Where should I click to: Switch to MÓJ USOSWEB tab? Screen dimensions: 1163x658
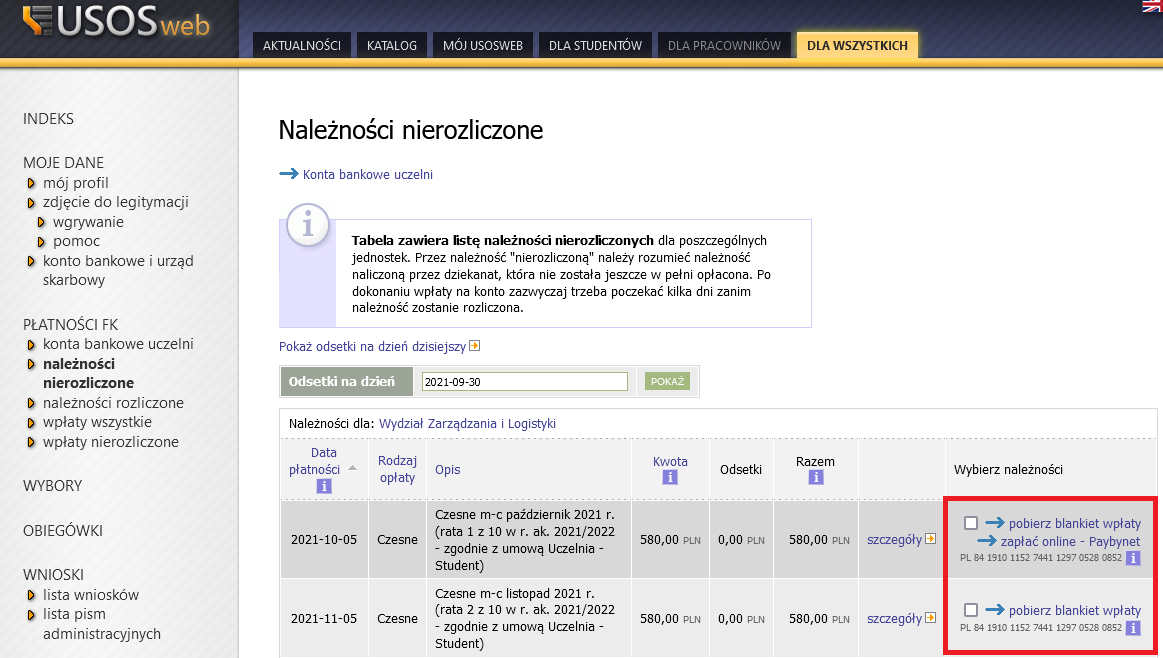pyautogui.click(x=483, y=45)
